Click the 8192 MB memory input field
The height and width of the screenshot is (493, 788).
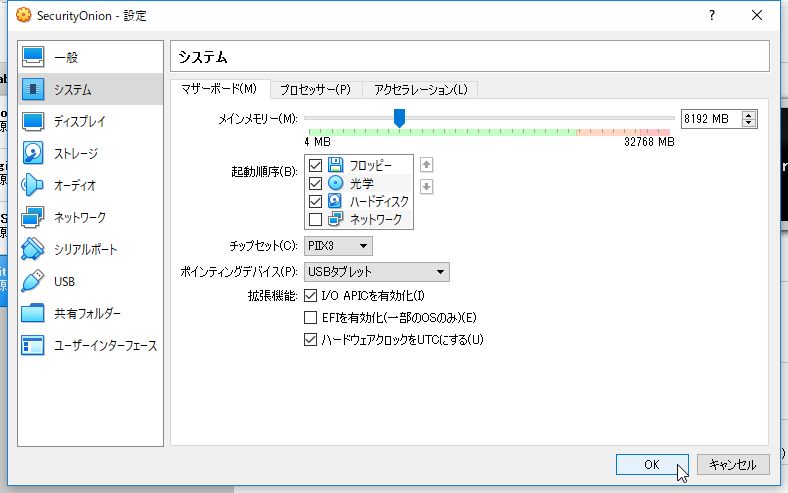pyautogui.click(x=711, y=119)
